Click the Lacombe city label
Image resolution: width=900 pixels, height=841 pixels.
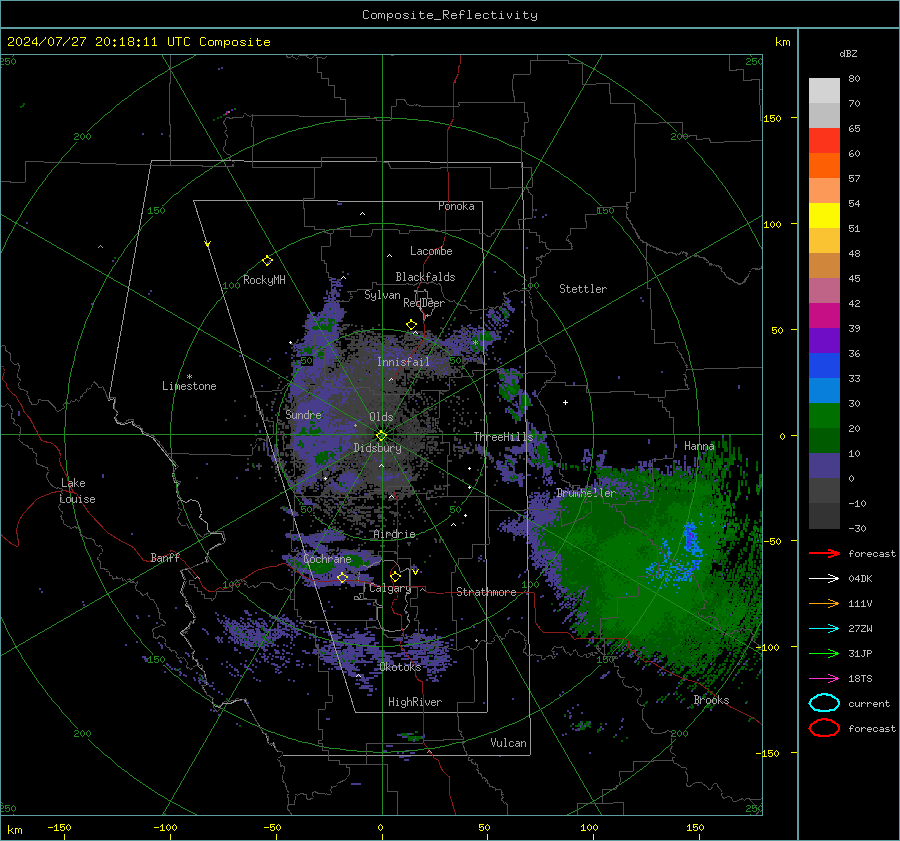point(431,251)
